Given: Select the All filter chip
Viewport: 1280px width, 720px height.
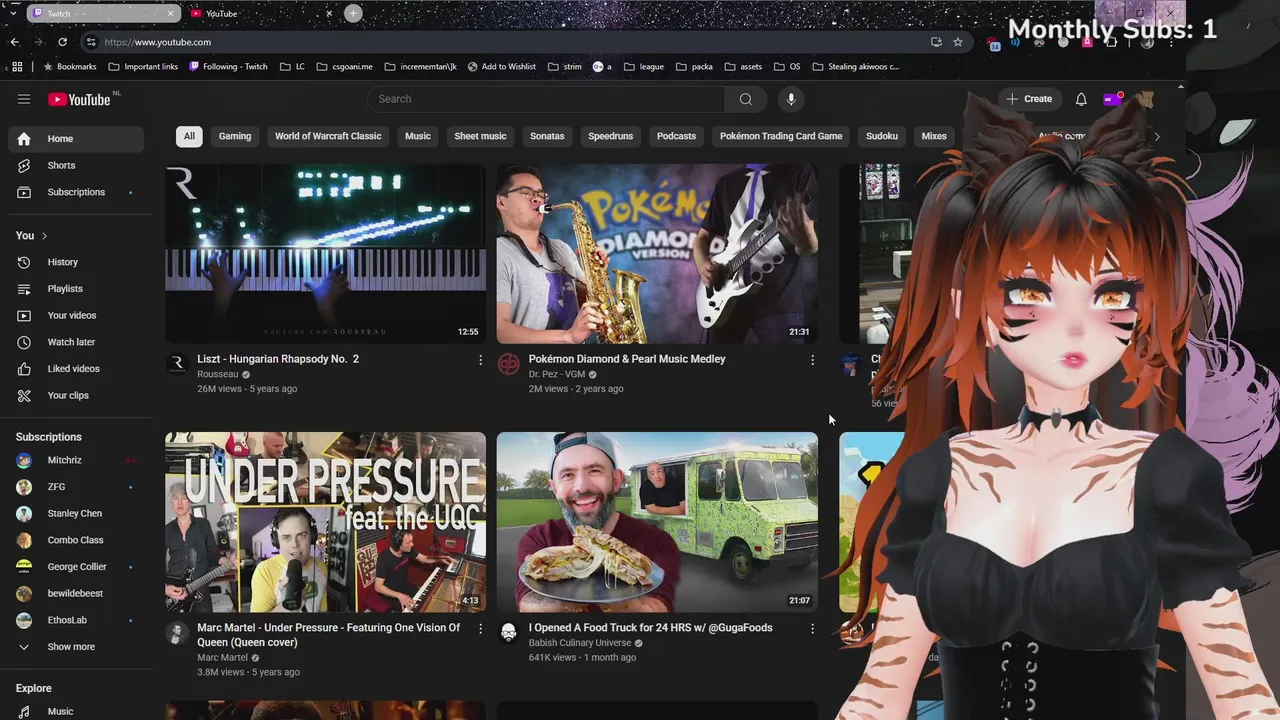Looking at the screenshot, I should [x=189, y=136].
